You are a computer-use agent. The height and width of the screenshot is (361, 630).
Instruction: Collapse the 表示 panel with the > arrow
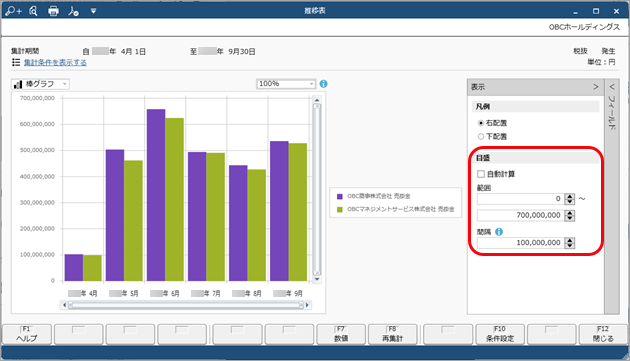595,87
